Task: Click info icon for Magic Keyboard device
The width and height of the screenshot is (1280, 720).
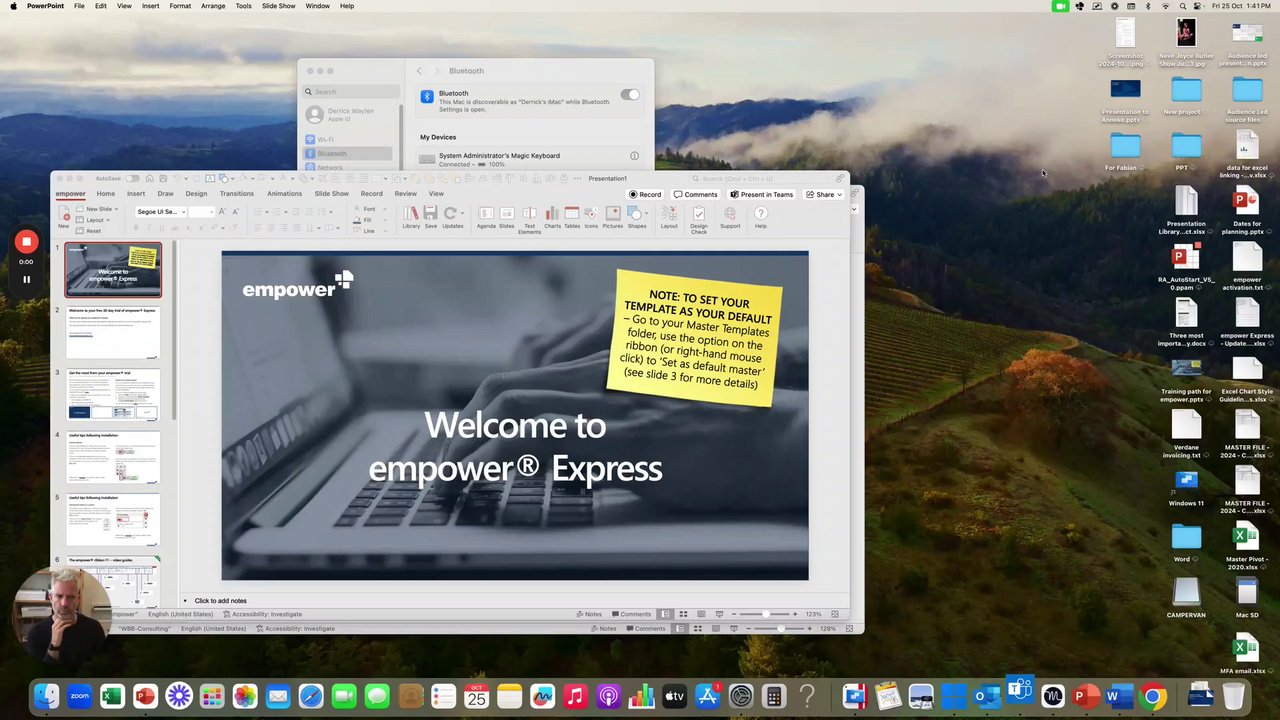Action: click(x=634, y=156)
